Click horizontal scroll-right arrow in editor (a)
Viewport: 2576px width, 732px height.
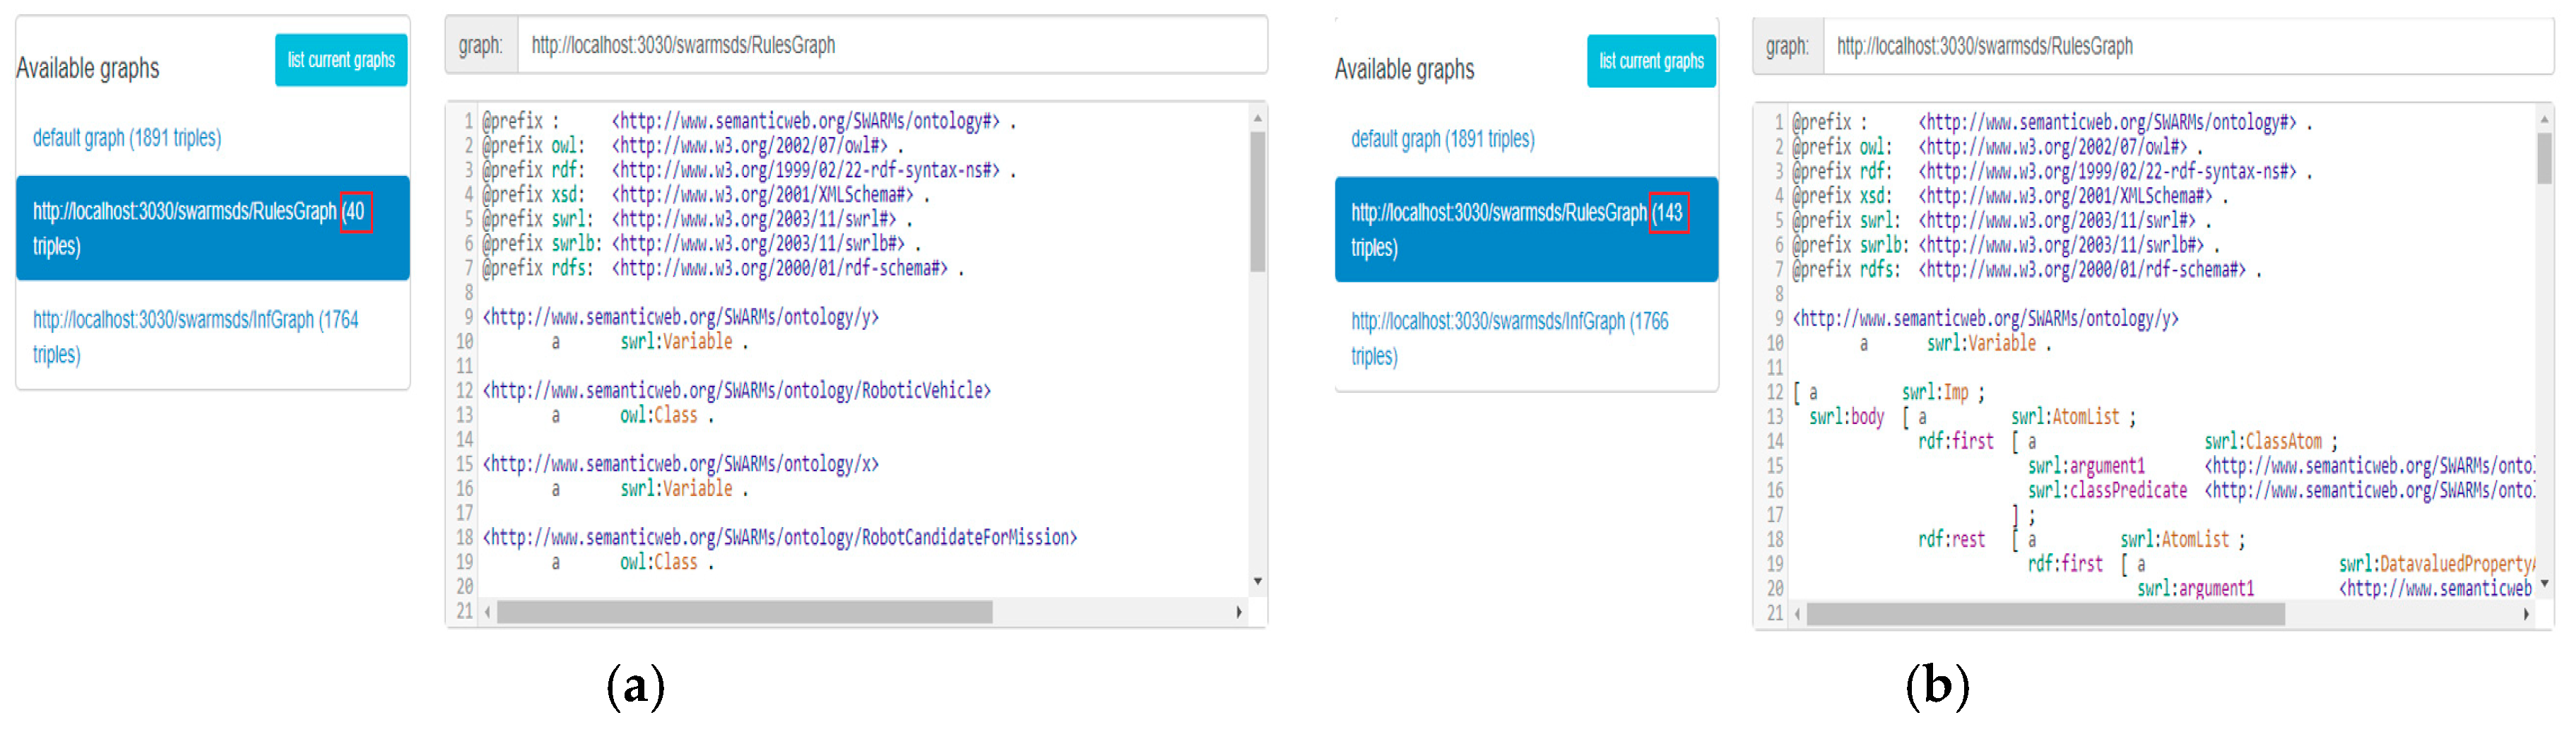coord(1239,611)
